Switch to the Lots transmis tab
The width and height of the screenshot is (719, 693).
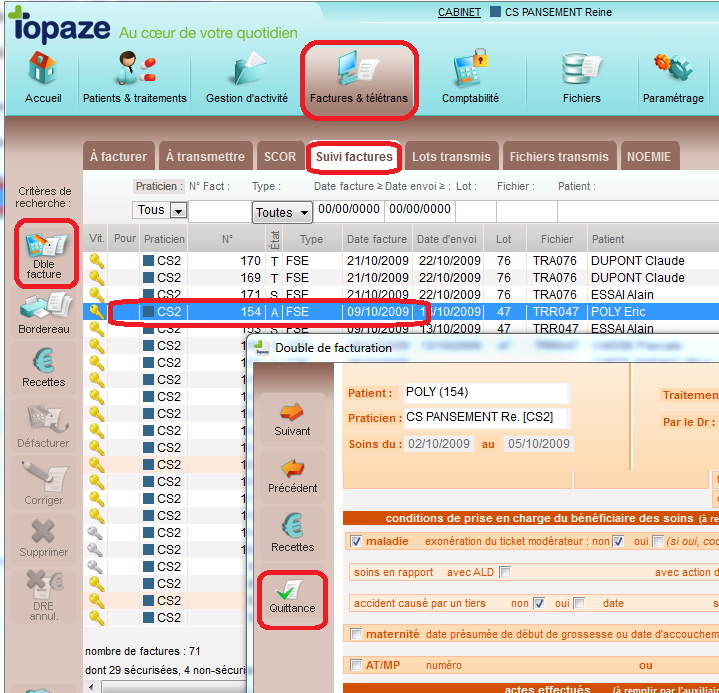pyautogui.click(x=451, y=157)
